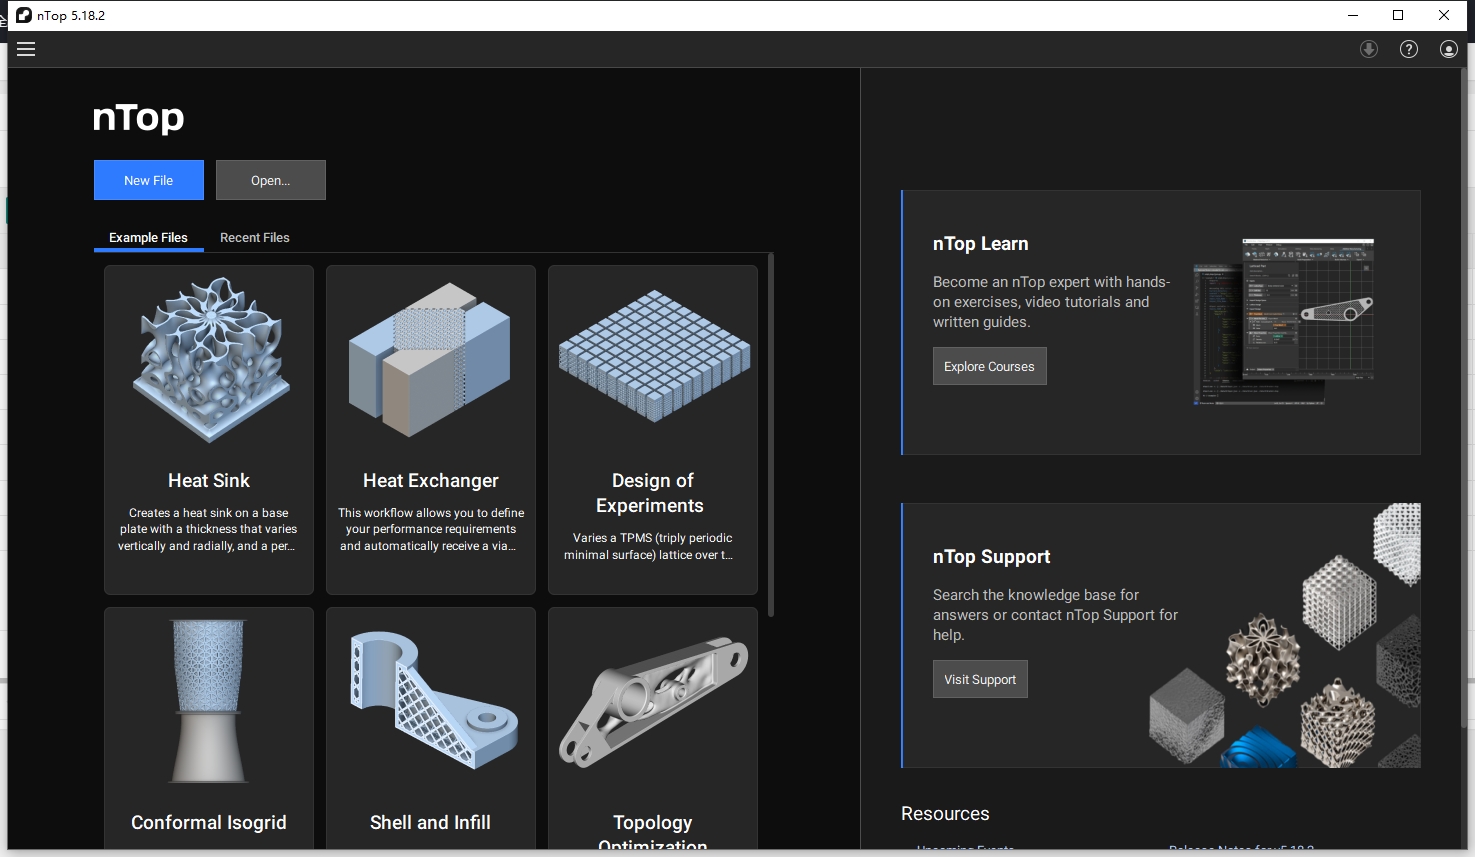Image resolution: width=1475 pixels, height=857 pixels.
Task: Open the hamburger menu icon
Action: [26, 49]
